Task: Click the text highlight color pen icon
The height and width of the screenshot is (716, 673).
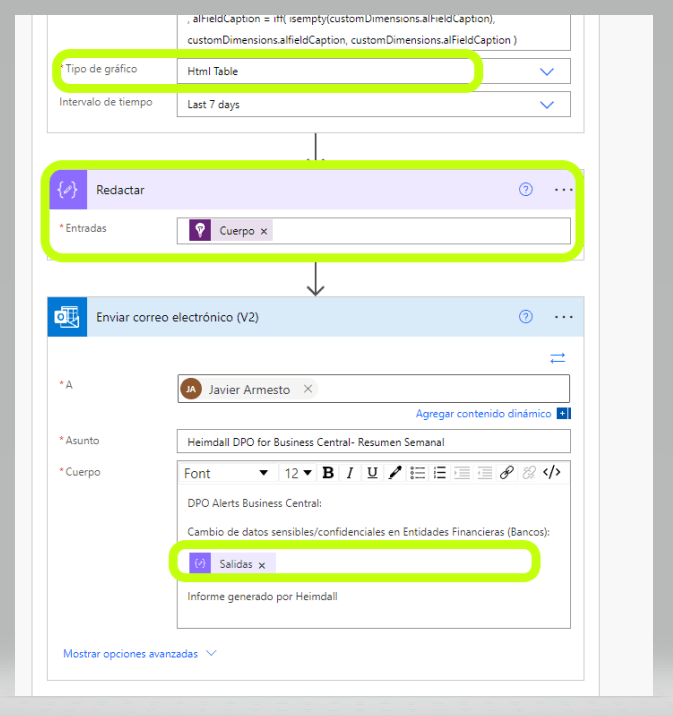Action: (395, 473)
